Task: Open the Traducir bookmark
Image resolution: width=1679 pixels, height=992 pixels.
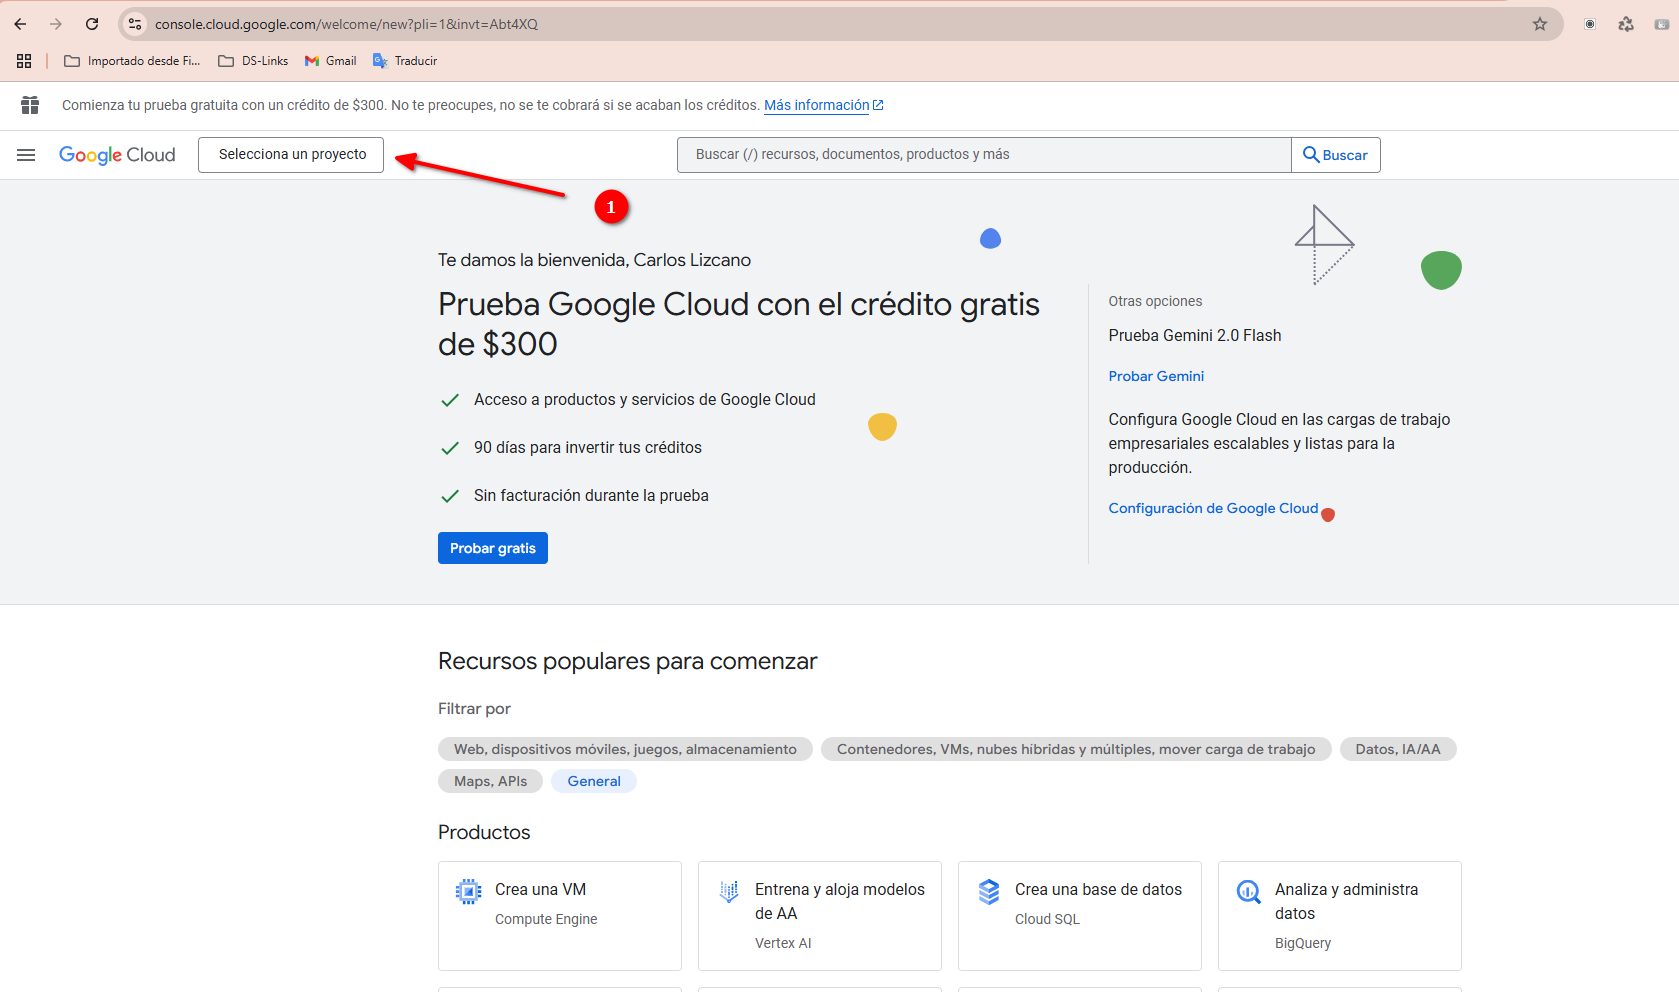Action: click(x=405, y=61)
